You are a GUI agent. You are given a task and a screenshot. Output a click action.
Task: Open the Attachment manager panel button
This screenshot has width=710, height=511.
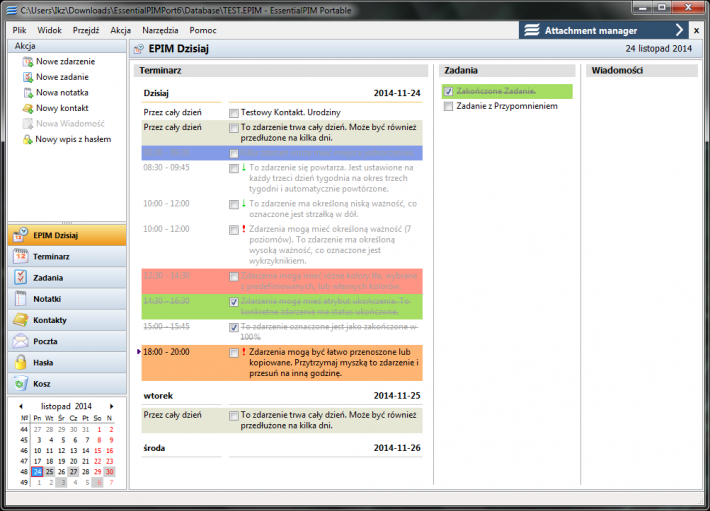(604, 30)
